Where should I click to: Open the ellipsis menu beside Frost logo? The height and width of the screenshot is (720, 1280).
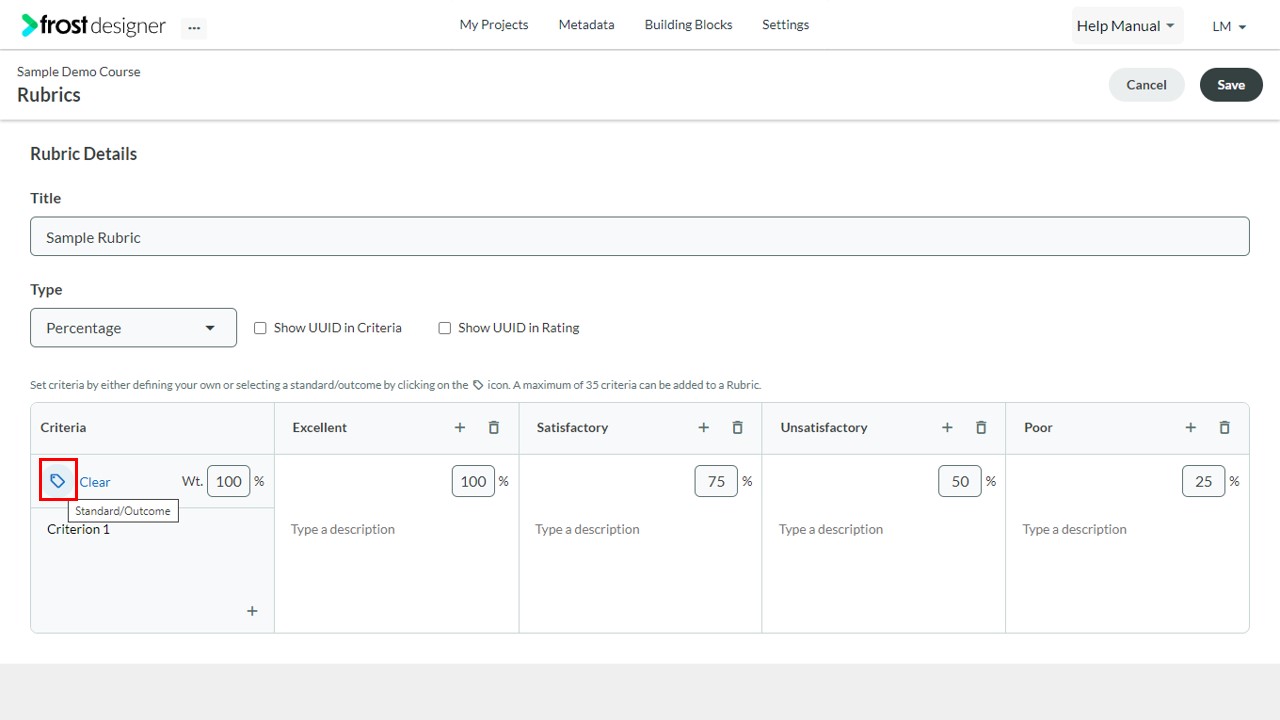[194, 28]
